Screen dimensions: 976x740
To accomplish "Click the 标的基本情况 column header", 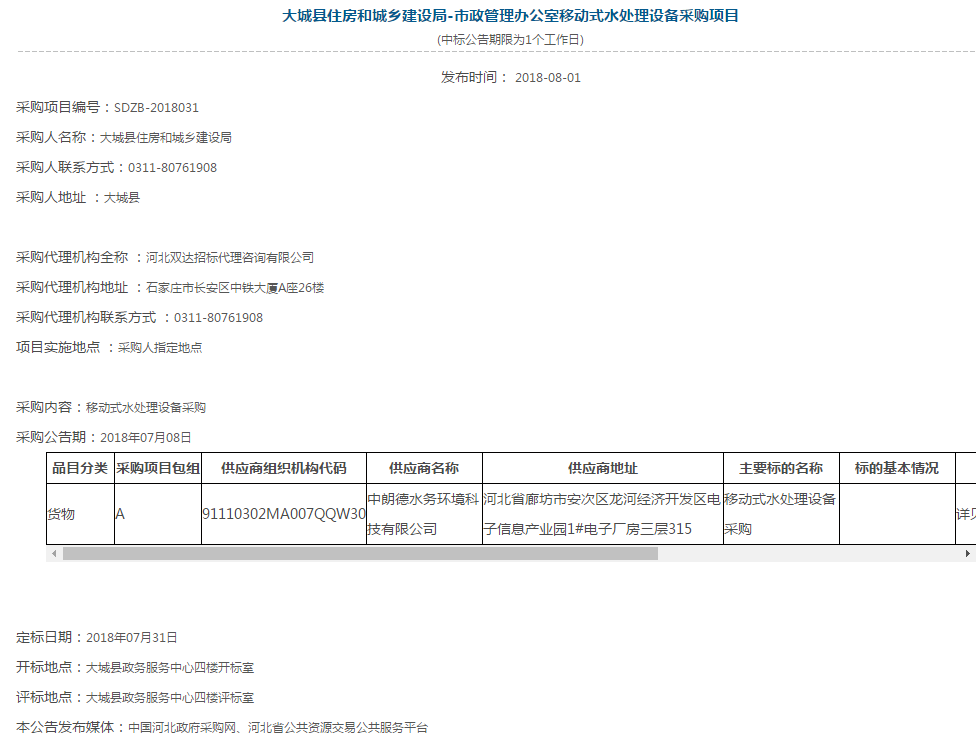I will pos(896,468).
